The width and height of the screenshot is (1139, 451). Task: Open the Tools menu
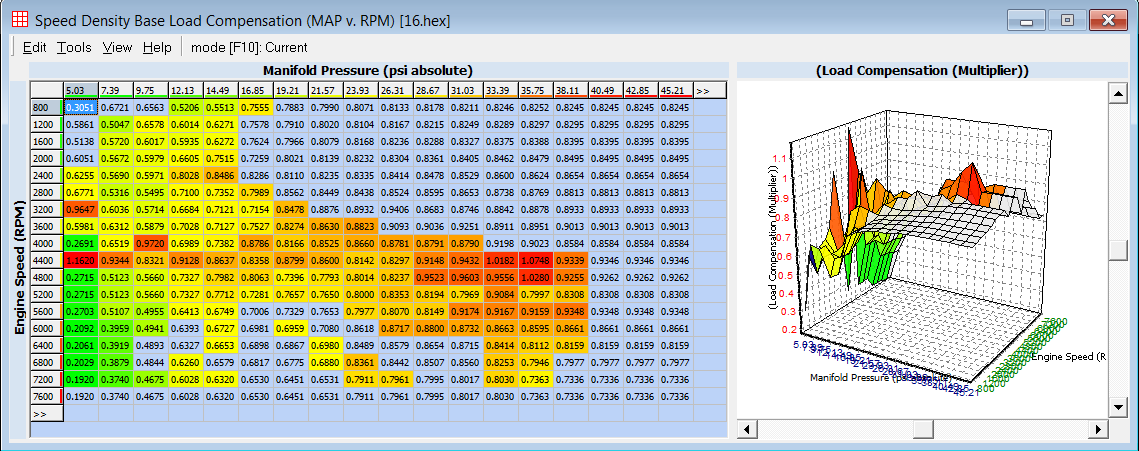pos(74,47)
